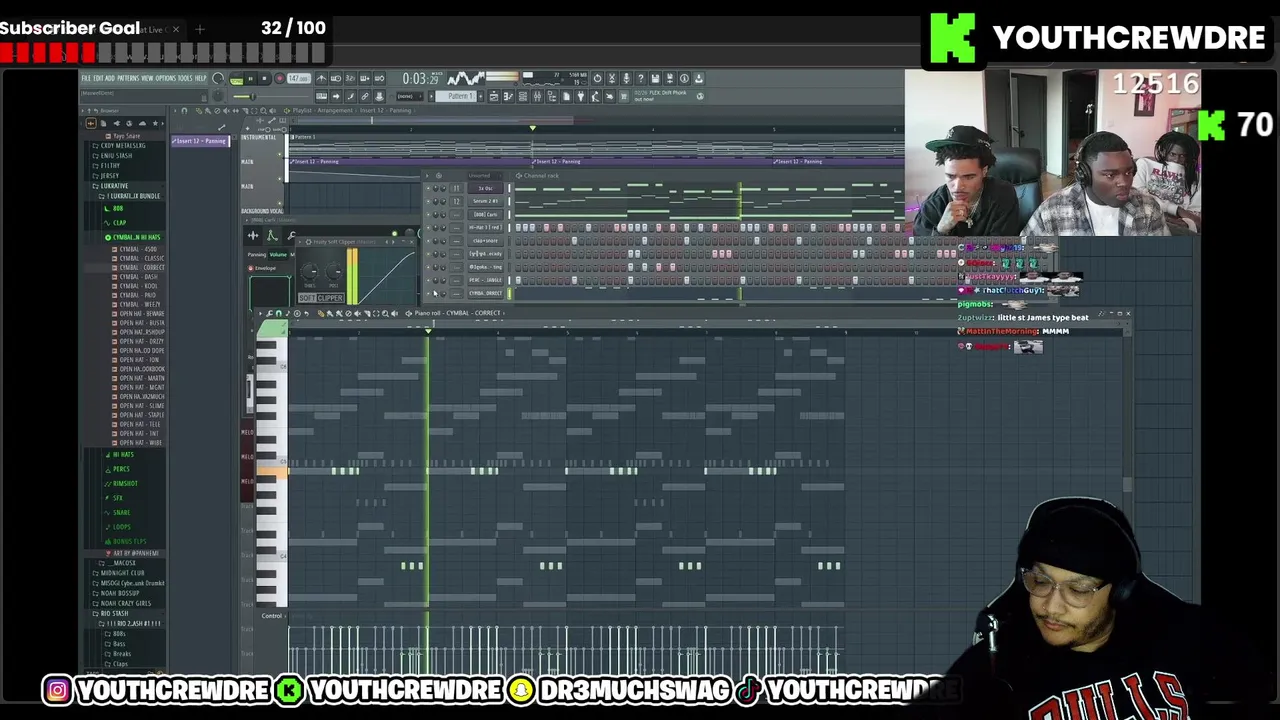Select first browser tab icon
The height and width of the screenshot is (720, 1280).
pos(91,123)
